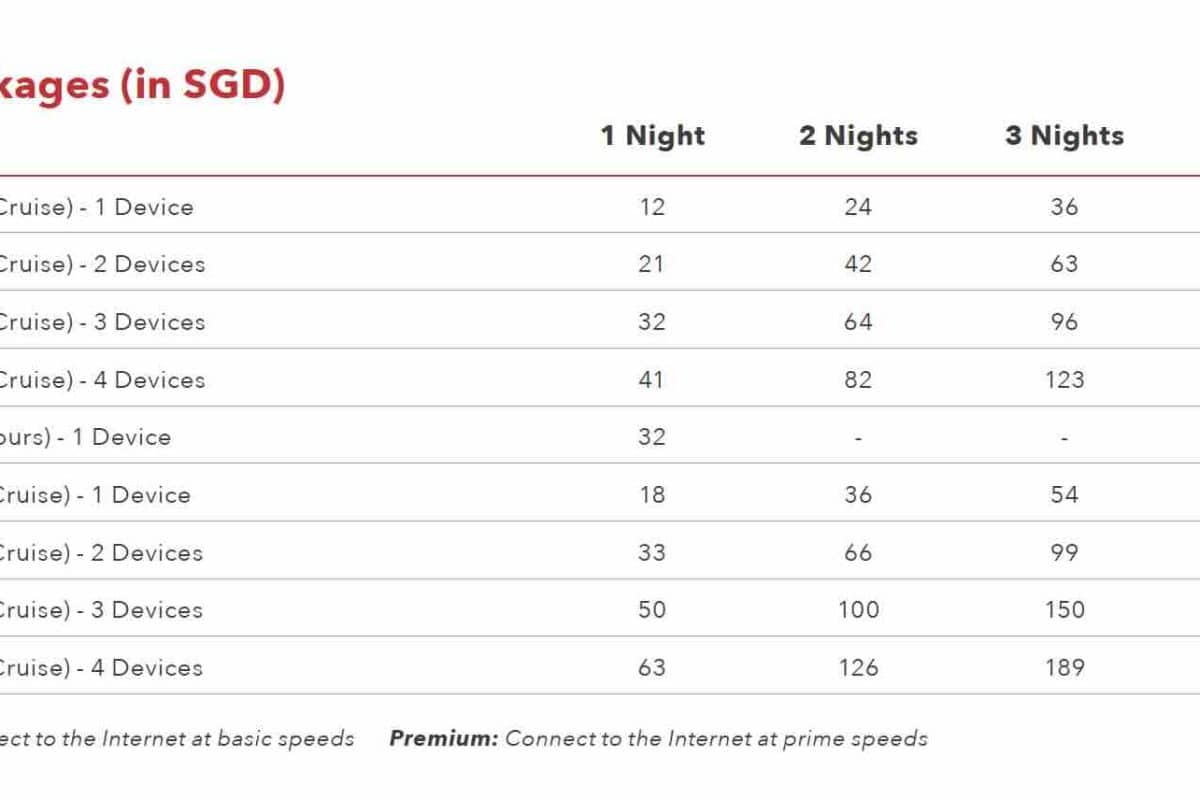Viewport: 1200px width, 800px height.
Task: Click the price 41 in the table
Action: tap(651, 380)
